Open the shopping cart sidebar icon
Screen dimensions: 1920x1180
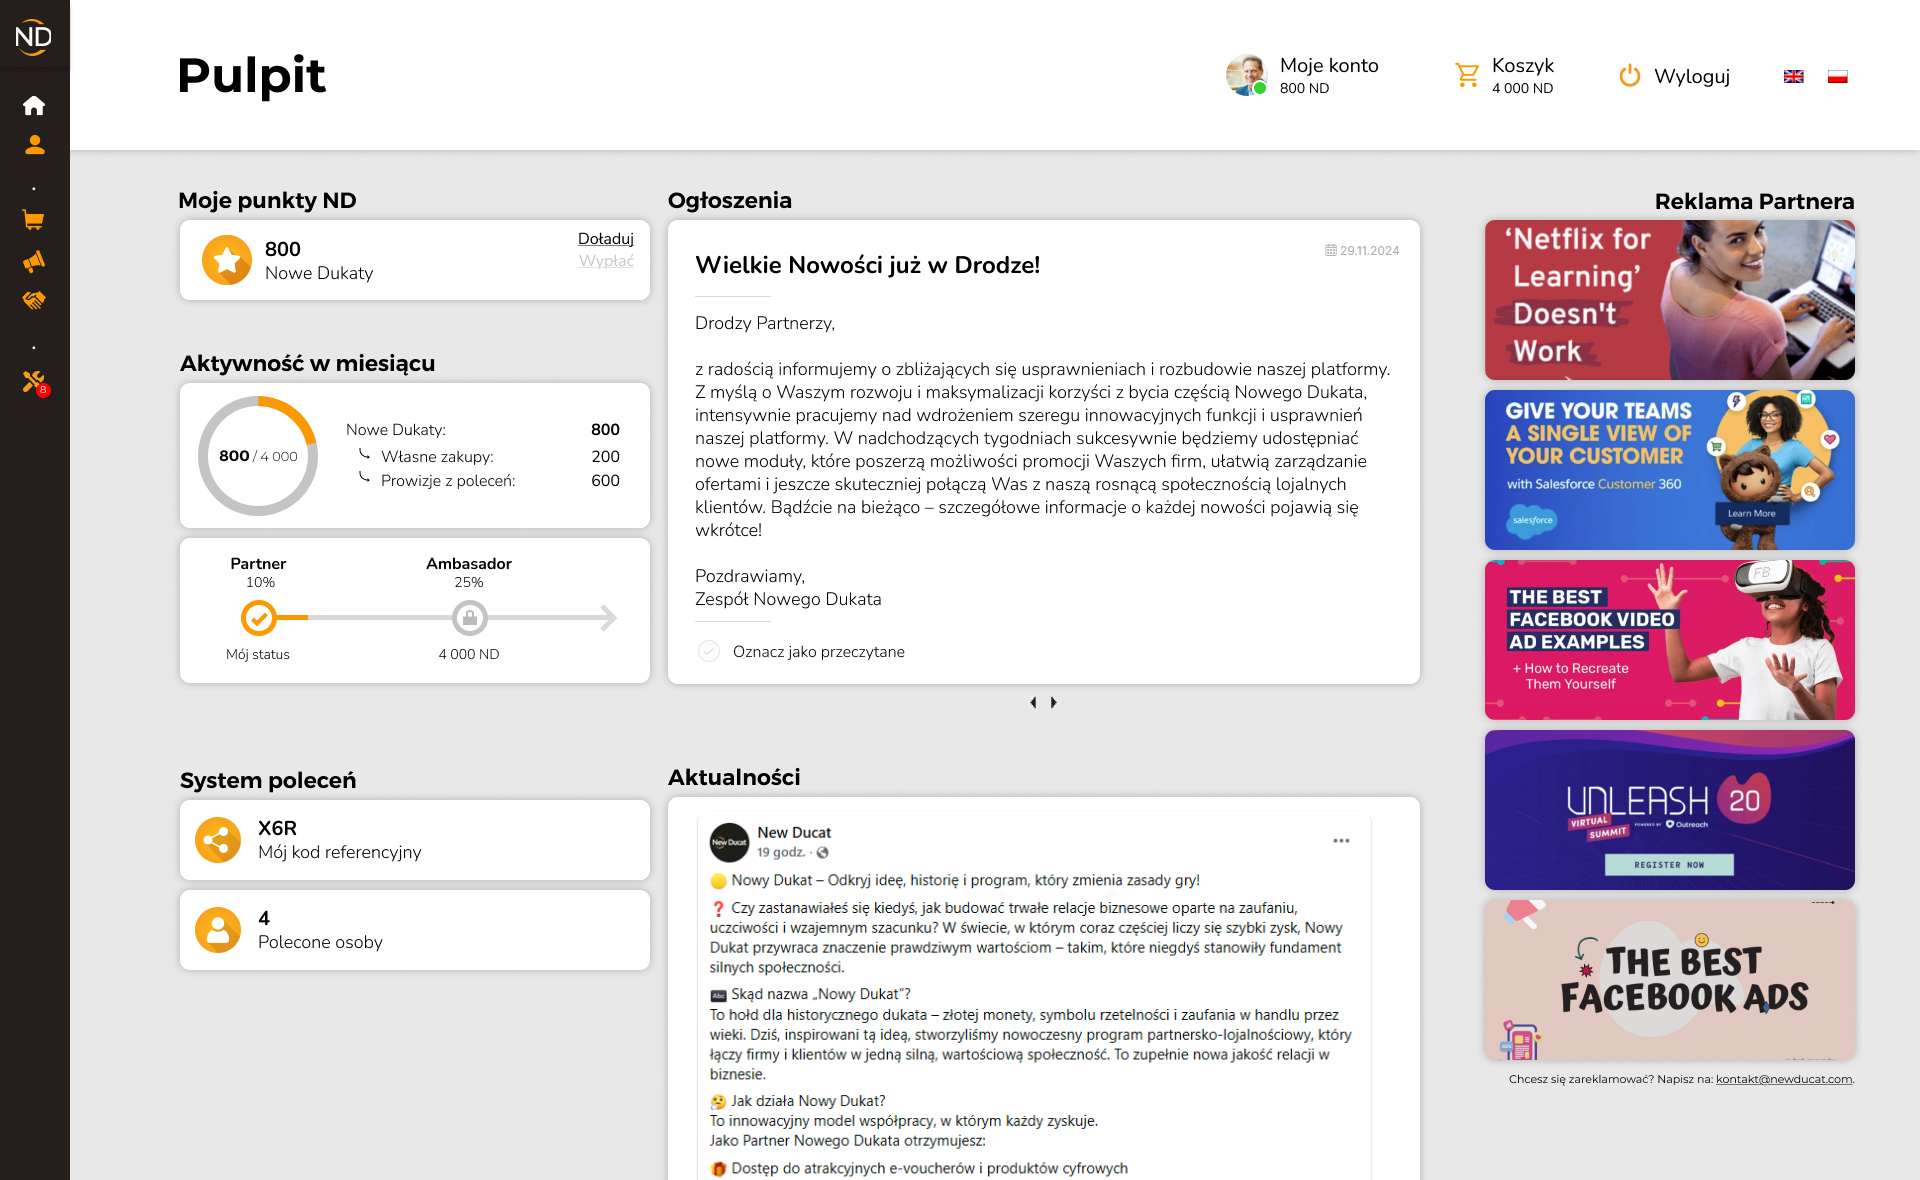tap(34, 220)
